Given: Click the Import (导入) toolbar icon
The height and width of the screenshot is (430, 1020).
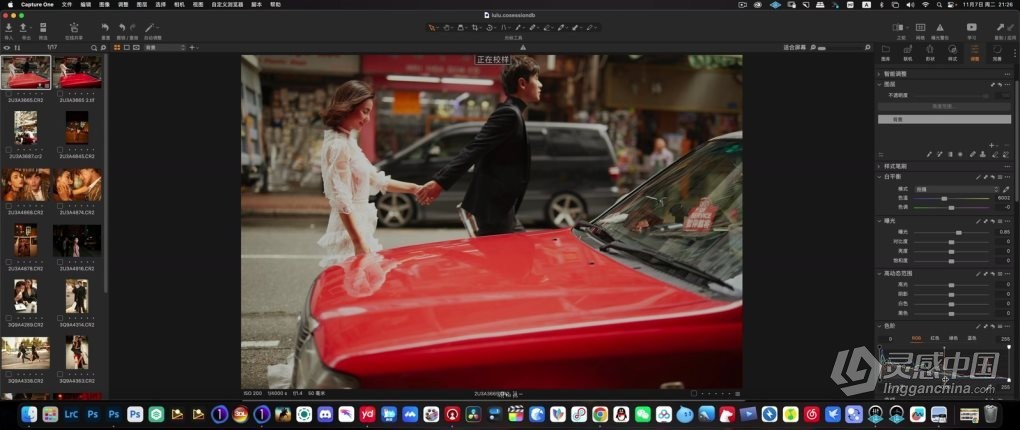Looking at the screenshot, I should [8, 29].
